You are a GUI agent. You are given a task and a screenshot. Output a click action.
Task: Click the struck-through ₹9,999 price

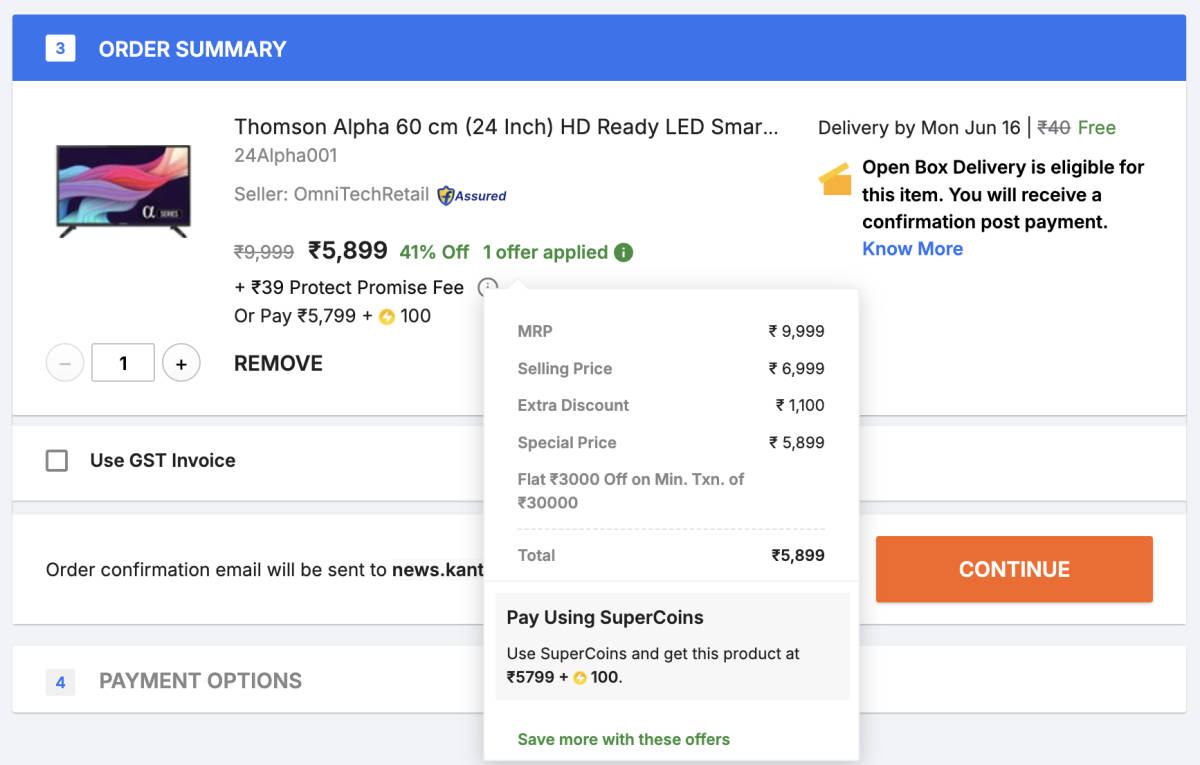point(264,253)
